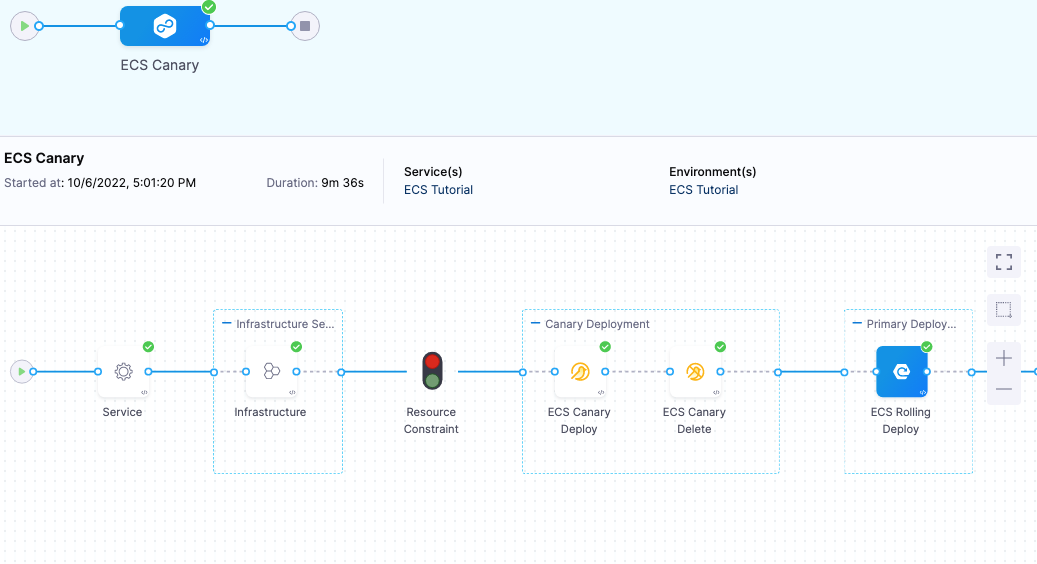1037x564 pixels.
Task: Click the pipeline end stop icon
Action: [x=306, y=26]
